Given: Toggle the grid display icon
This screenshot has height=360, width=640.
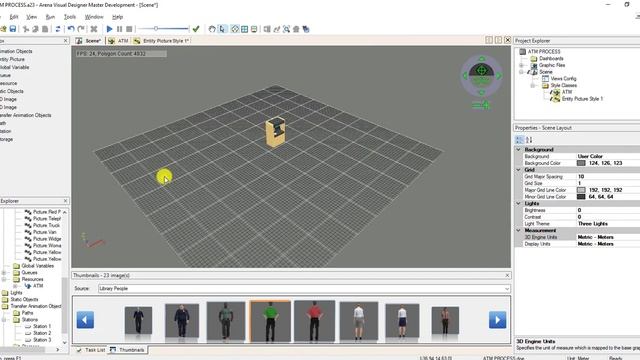Looking at the screenshot, I should (244, 29).
